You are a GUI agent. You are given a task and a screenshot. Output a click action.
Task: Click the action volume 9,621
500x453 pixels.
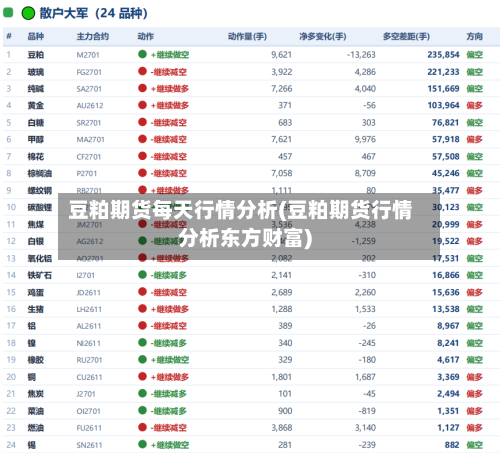tap(281, 55)
